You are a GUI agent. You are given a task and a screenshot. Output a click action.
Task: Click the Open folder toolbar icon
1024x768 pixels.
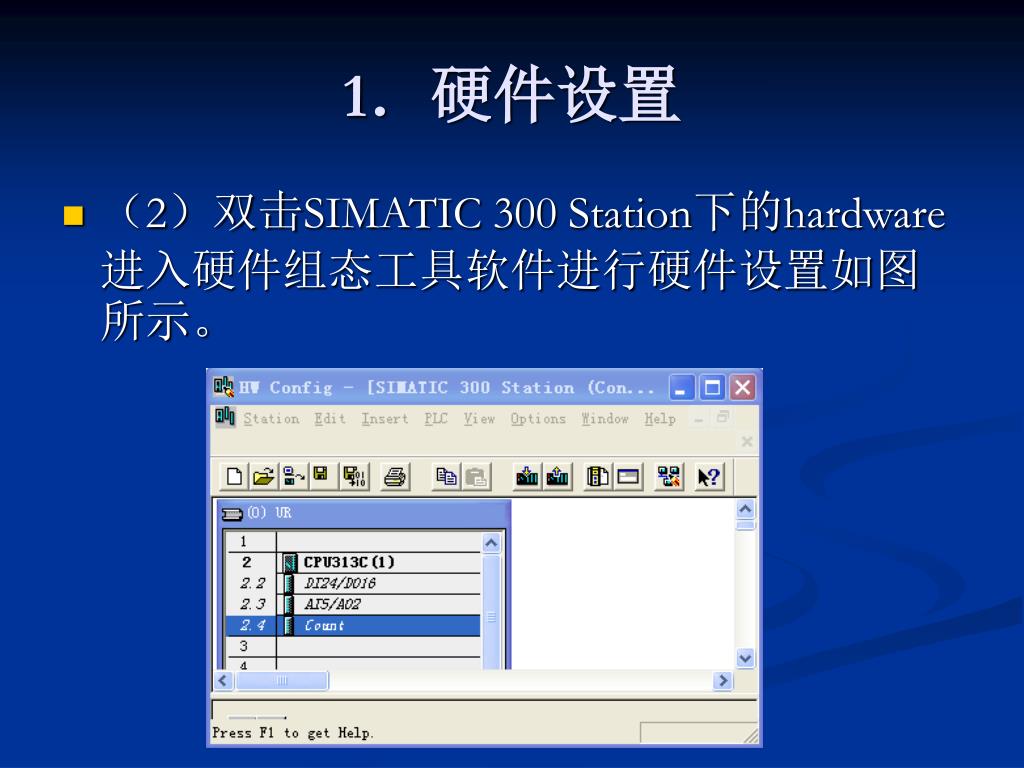click(x=263, y=476)
